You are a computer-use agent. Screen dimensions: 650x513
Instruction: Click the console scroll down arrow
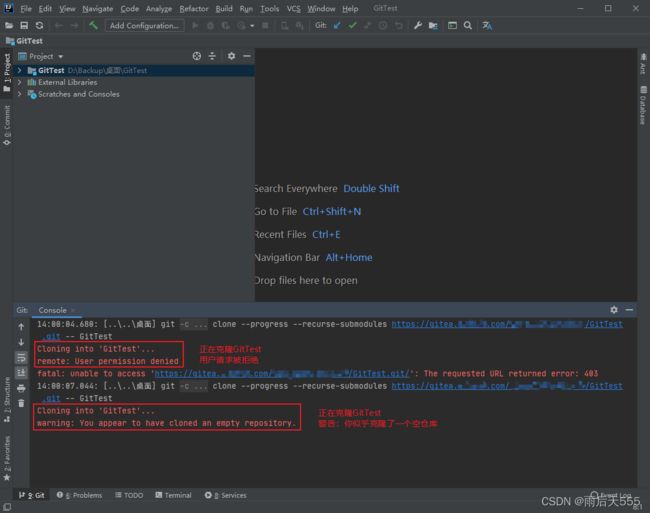[21, 342]
